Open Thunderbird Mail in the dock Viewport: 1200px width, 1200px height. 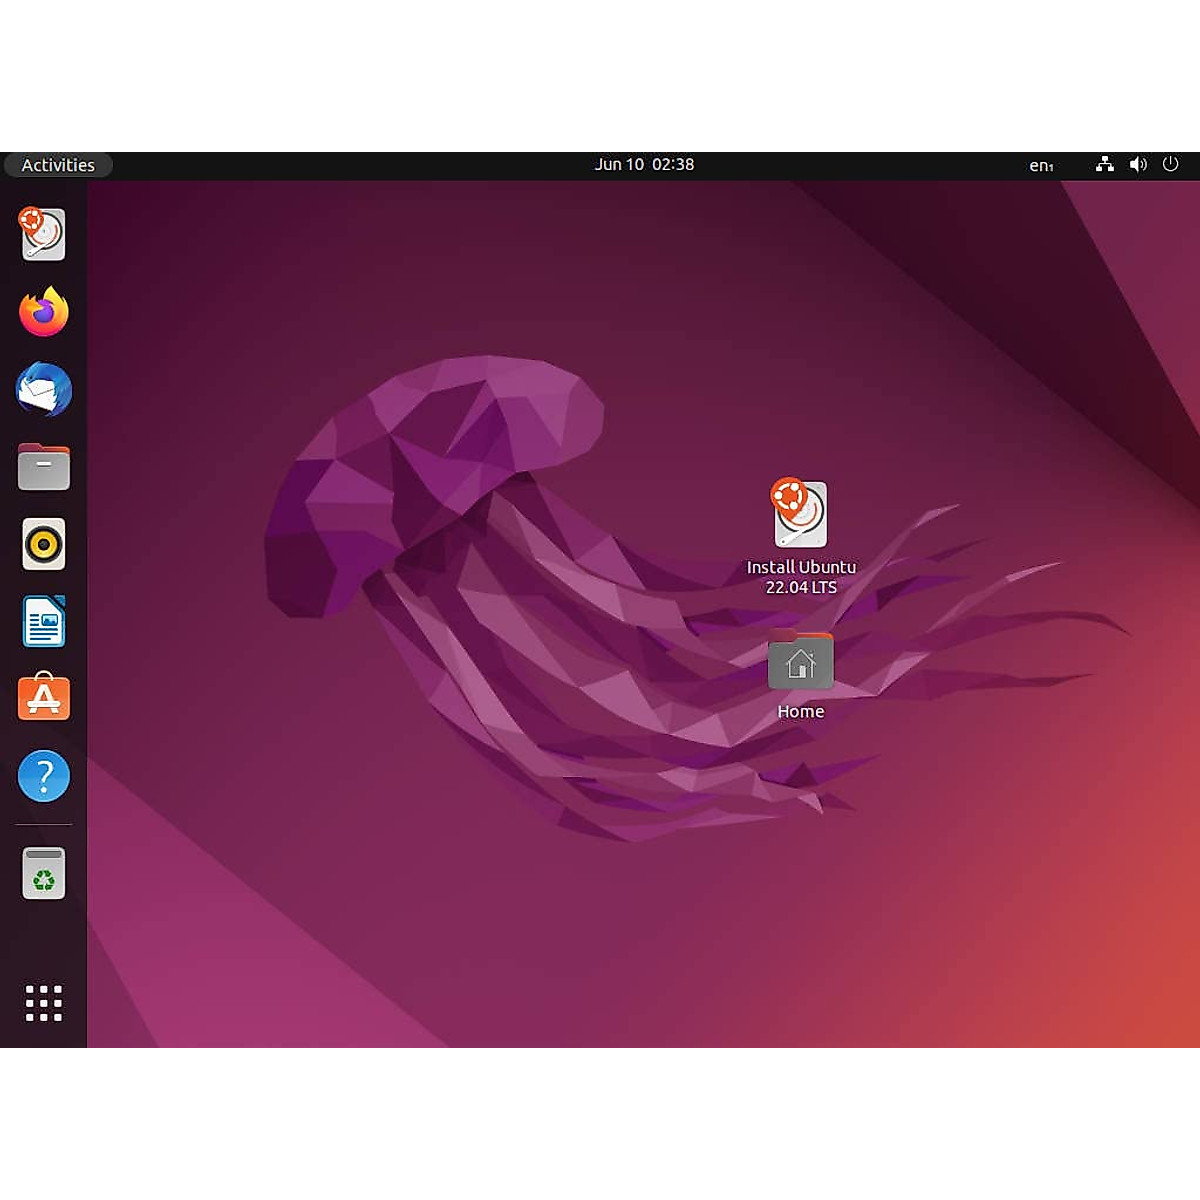[x=43, y=389]
